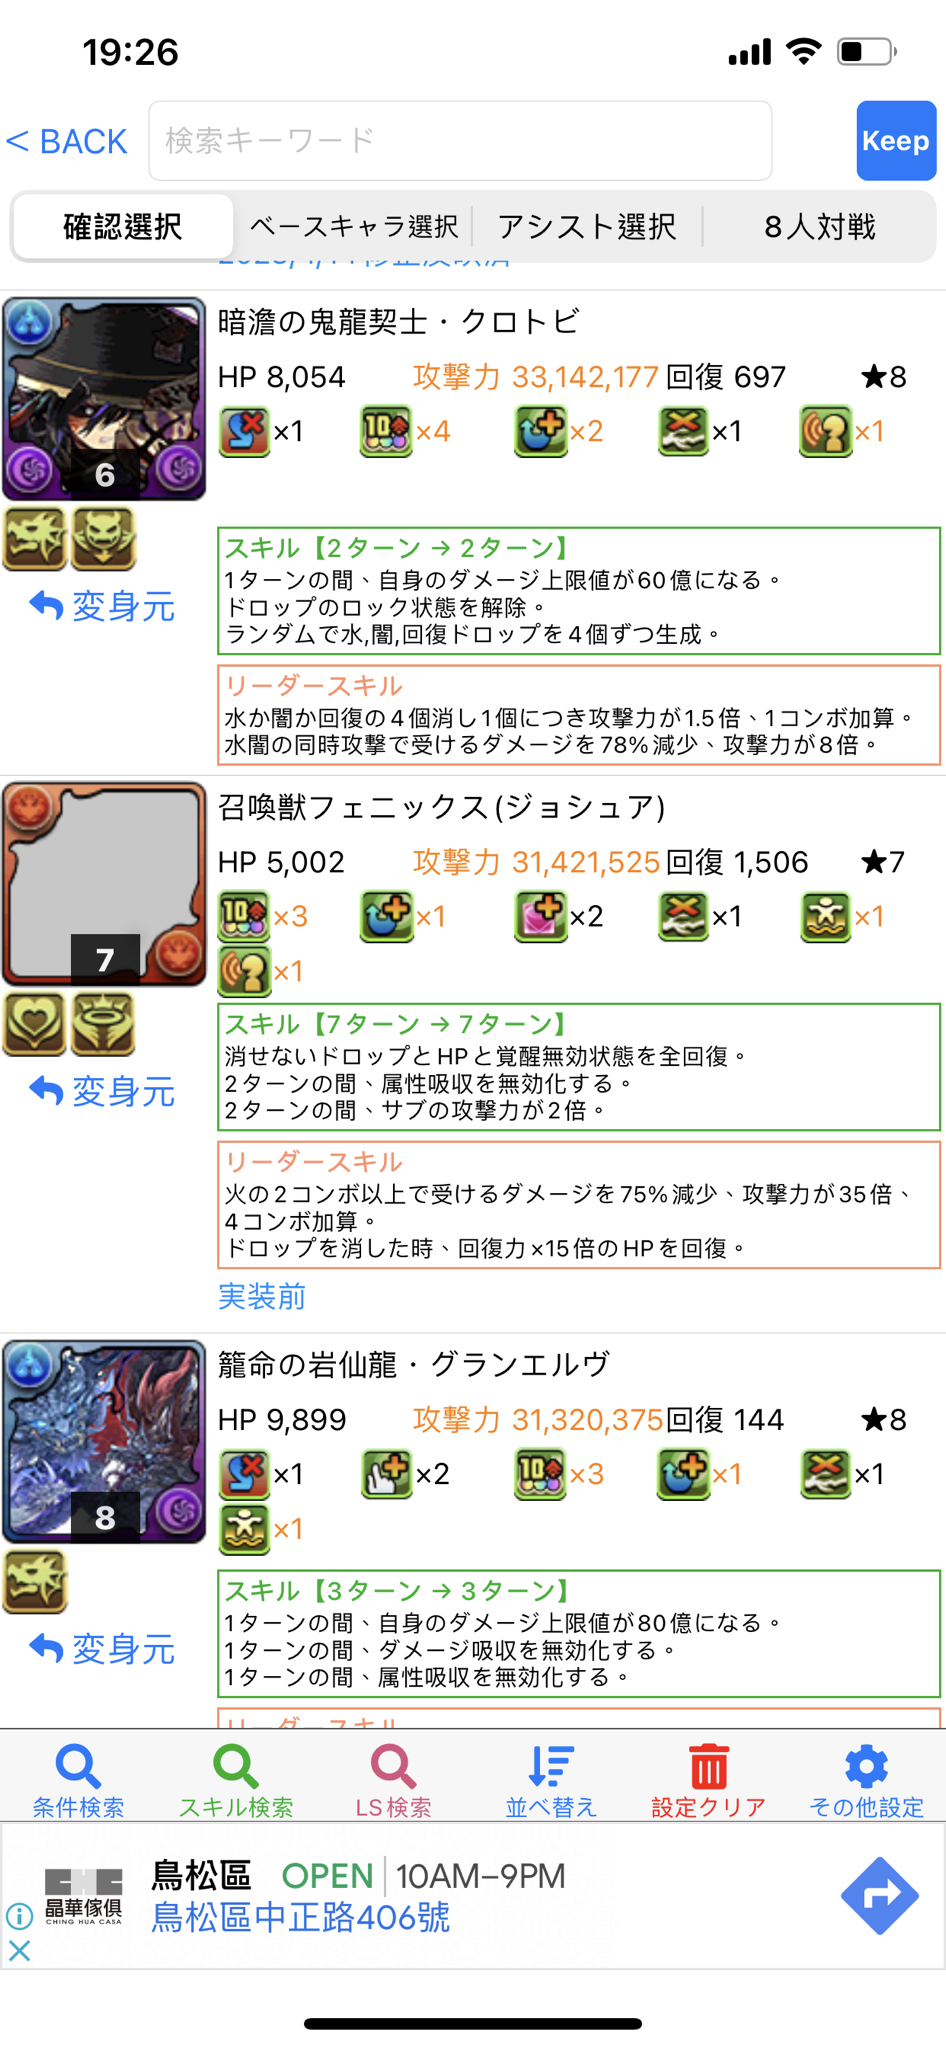Tap the blue Keep button

[x=896, y=141]
